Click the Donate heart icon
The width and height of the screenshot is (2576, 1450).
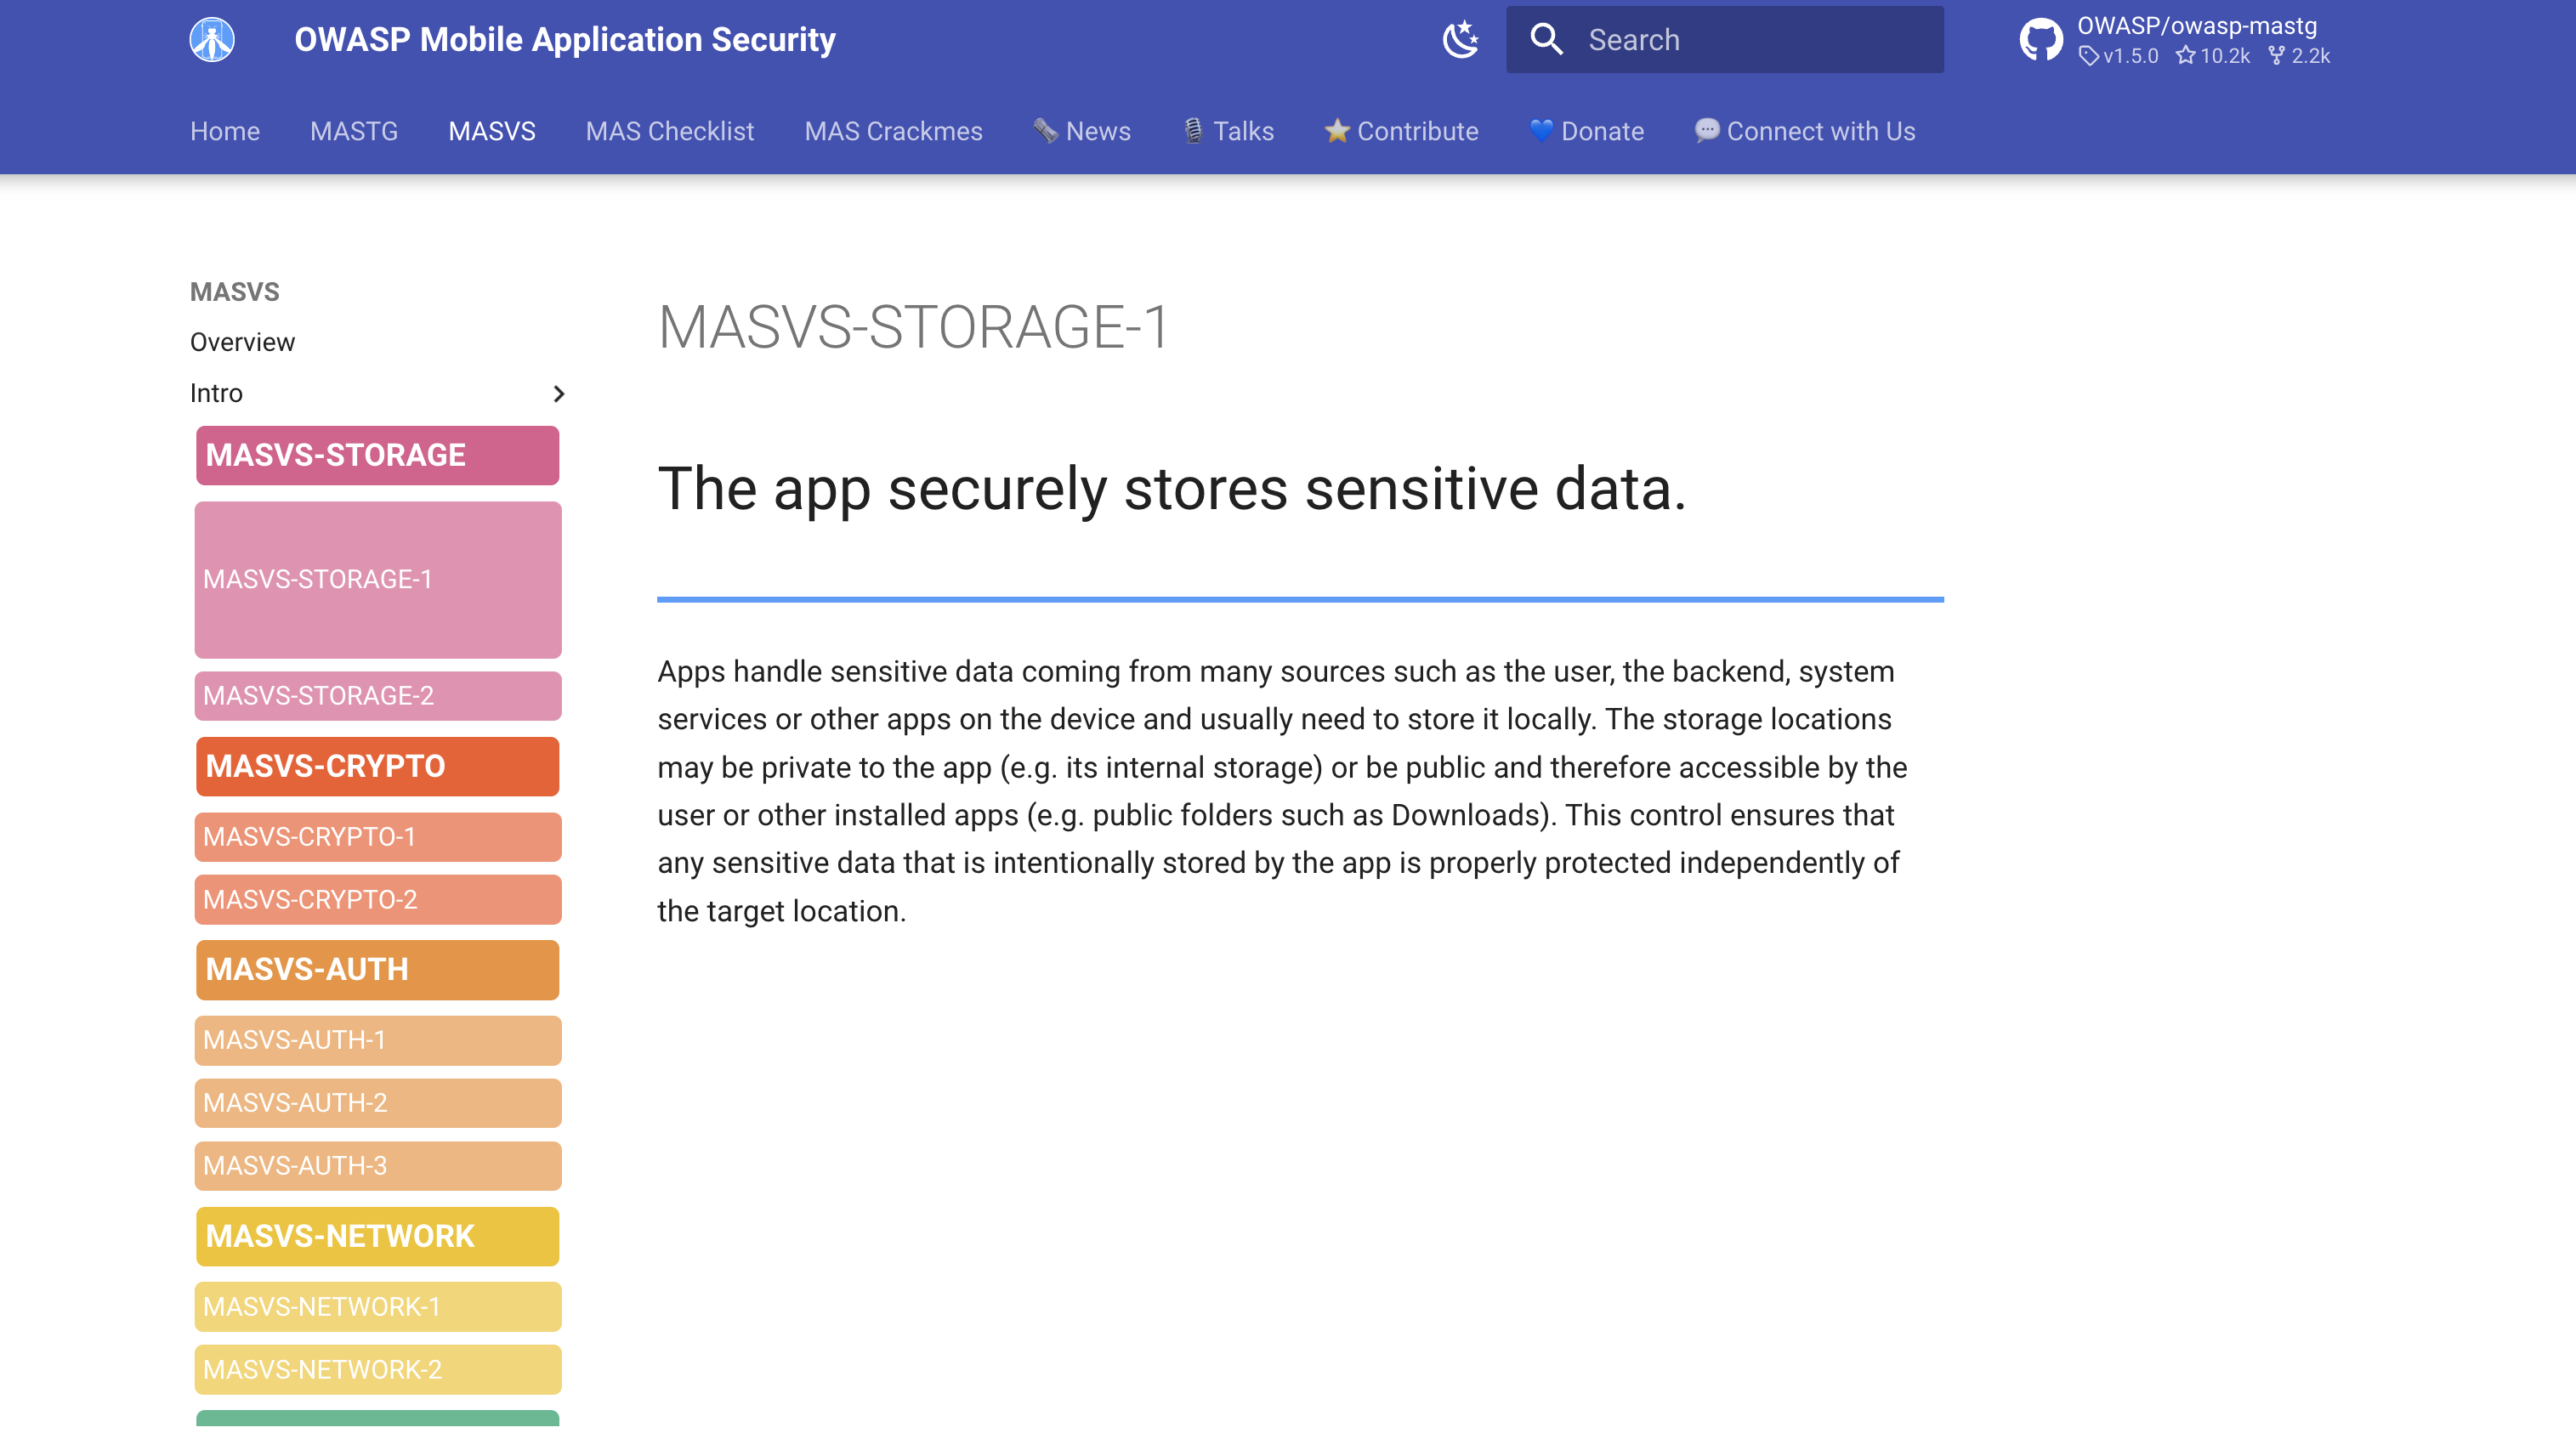[1540, 131]
